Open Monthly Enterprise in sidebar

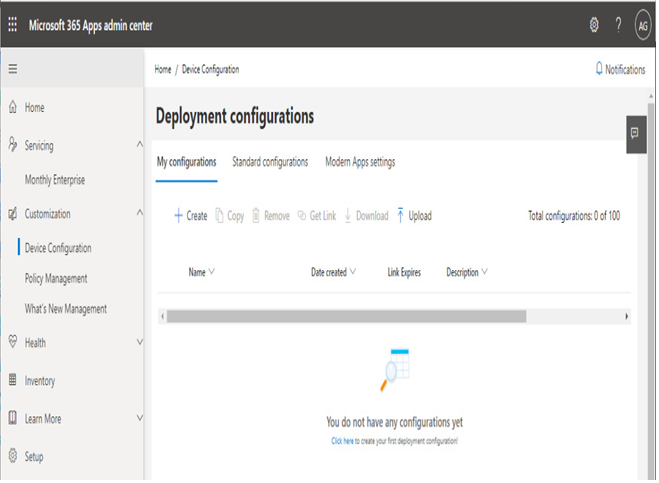coord(55,180)
